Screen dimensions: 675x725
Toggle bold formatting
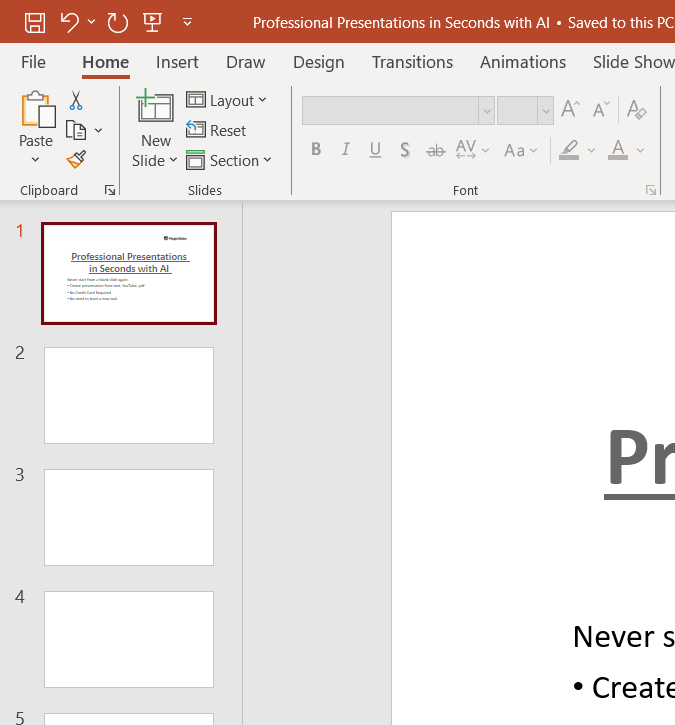[316, 150]
